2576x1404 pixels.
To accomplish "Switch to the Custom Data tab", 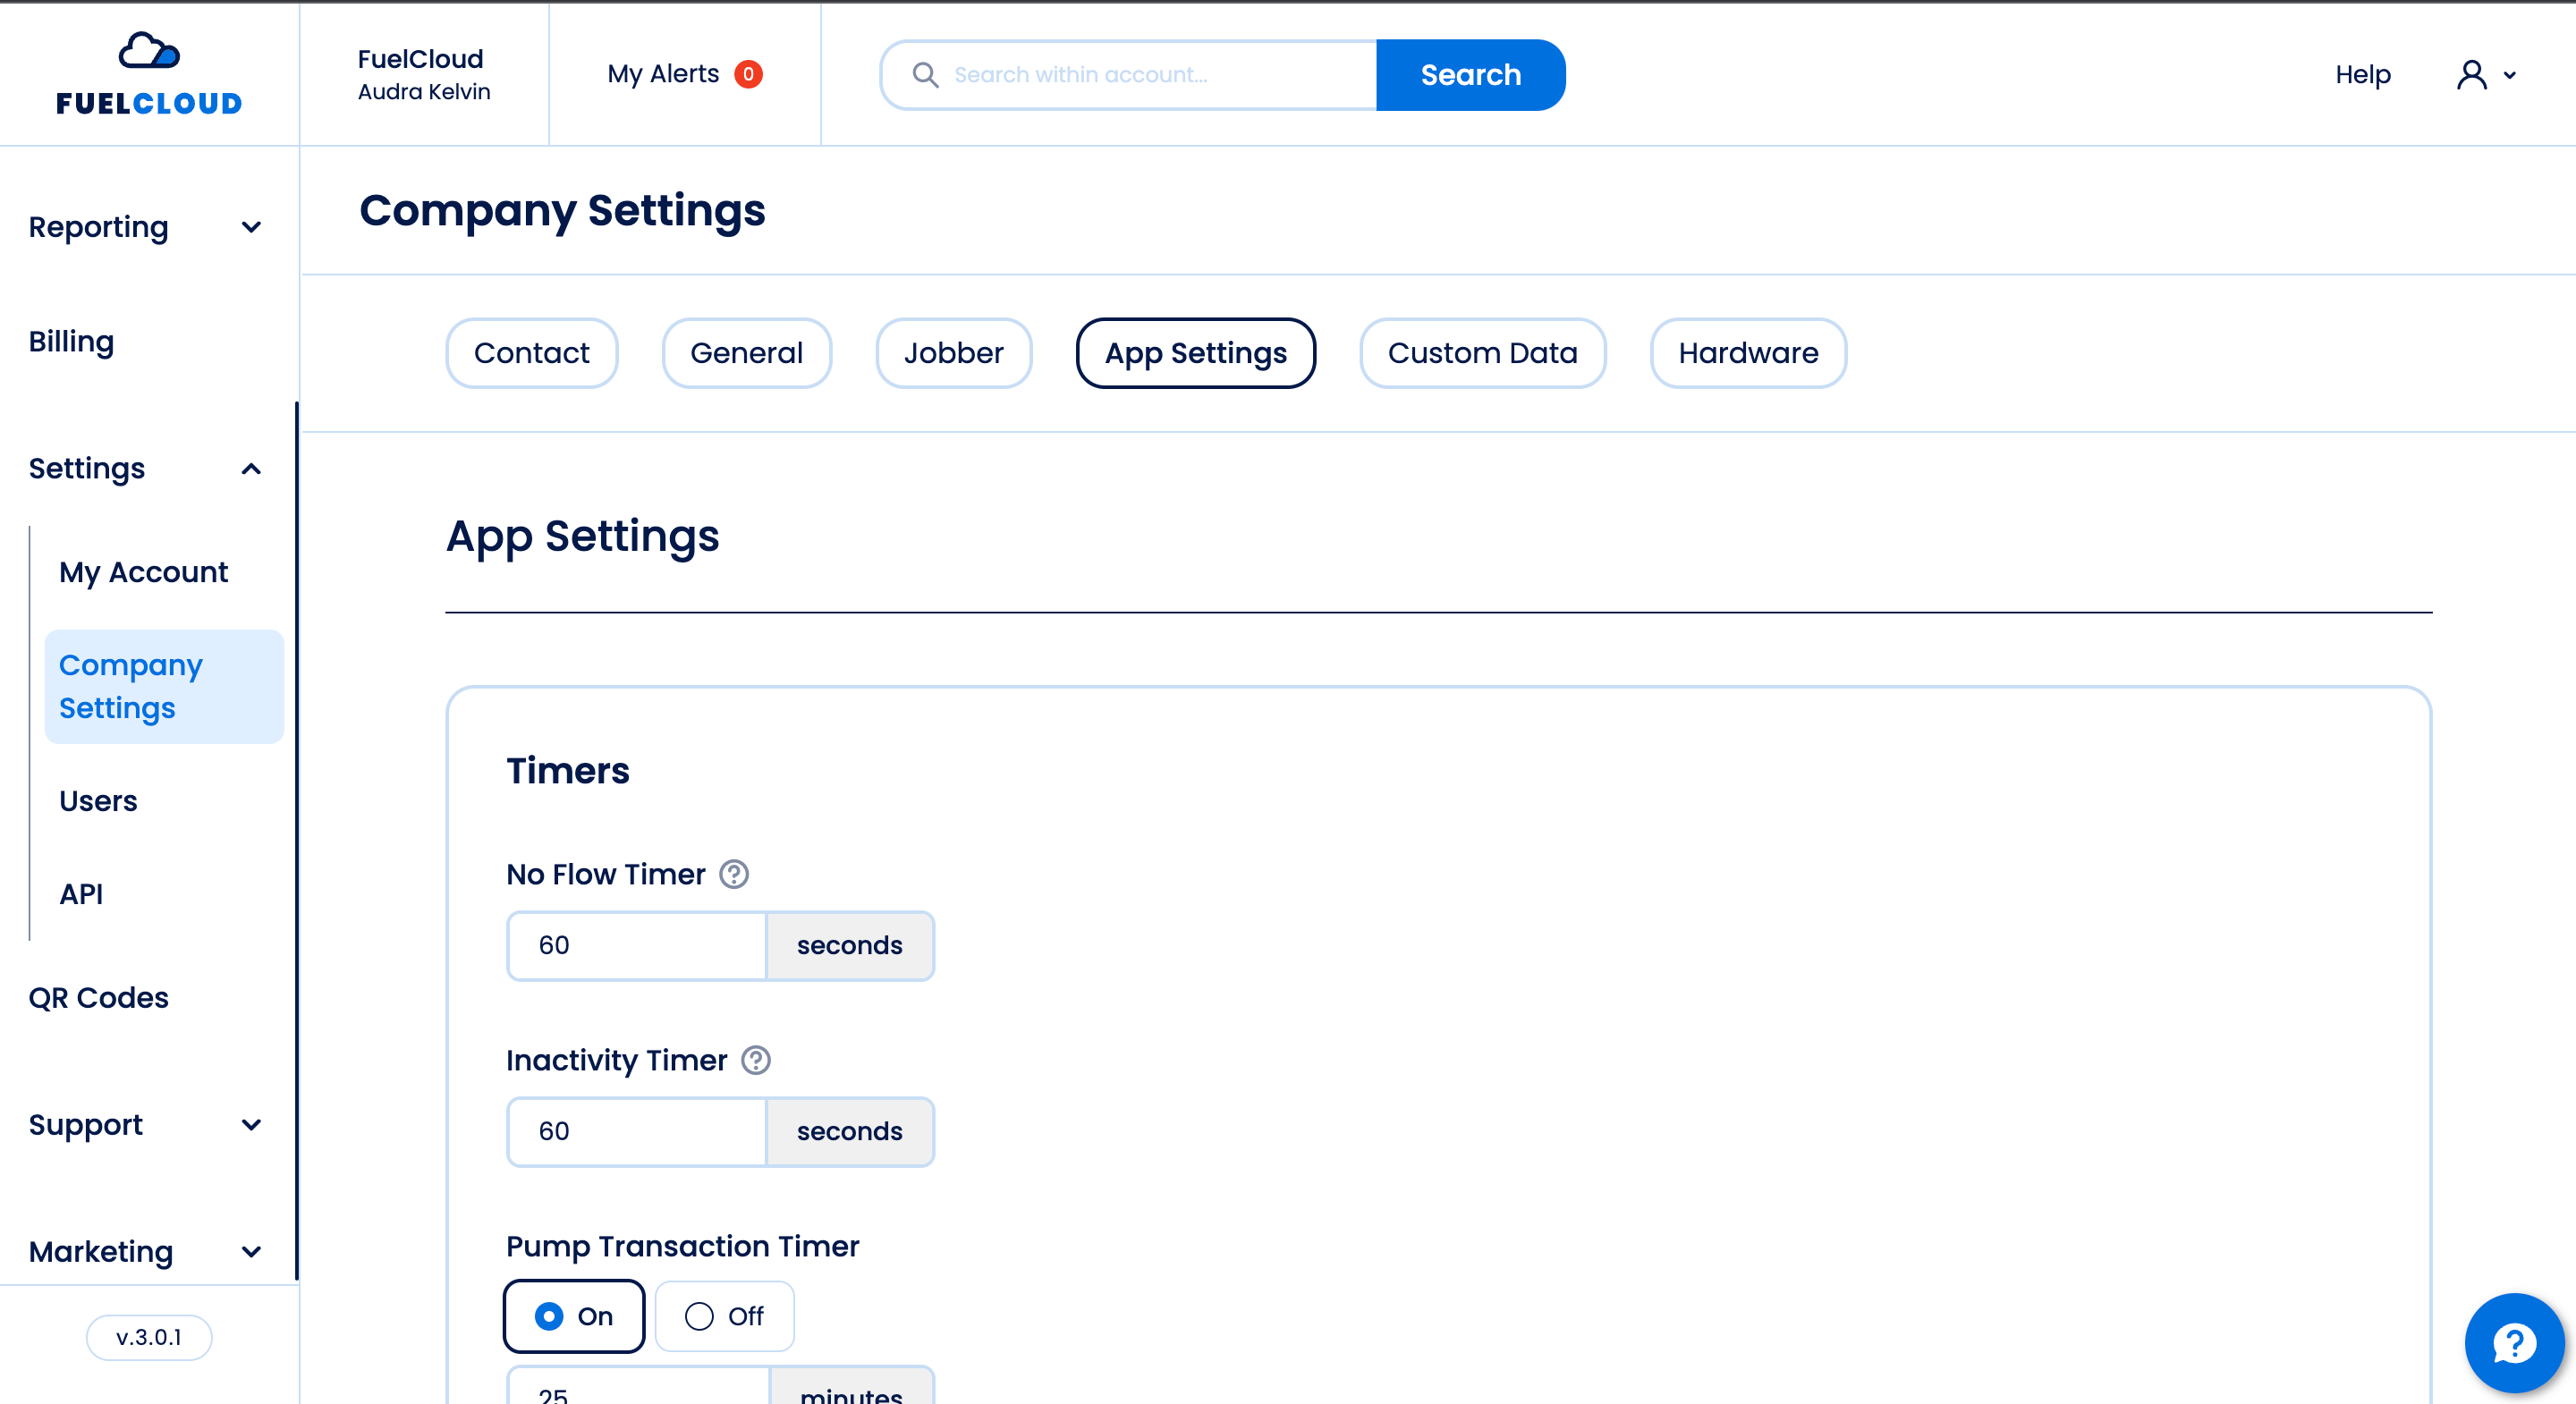I will point(1482,353).
